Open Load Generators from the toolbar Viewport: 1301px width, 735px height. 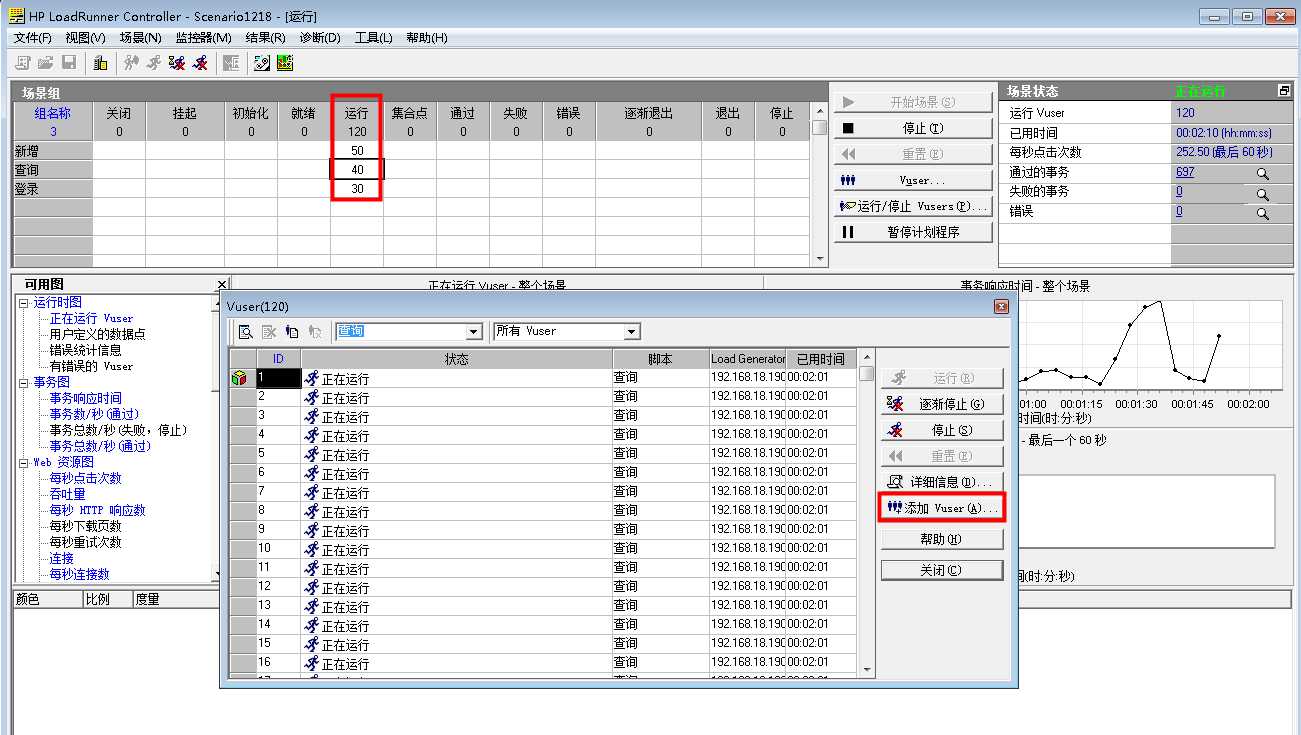(100, 63)
